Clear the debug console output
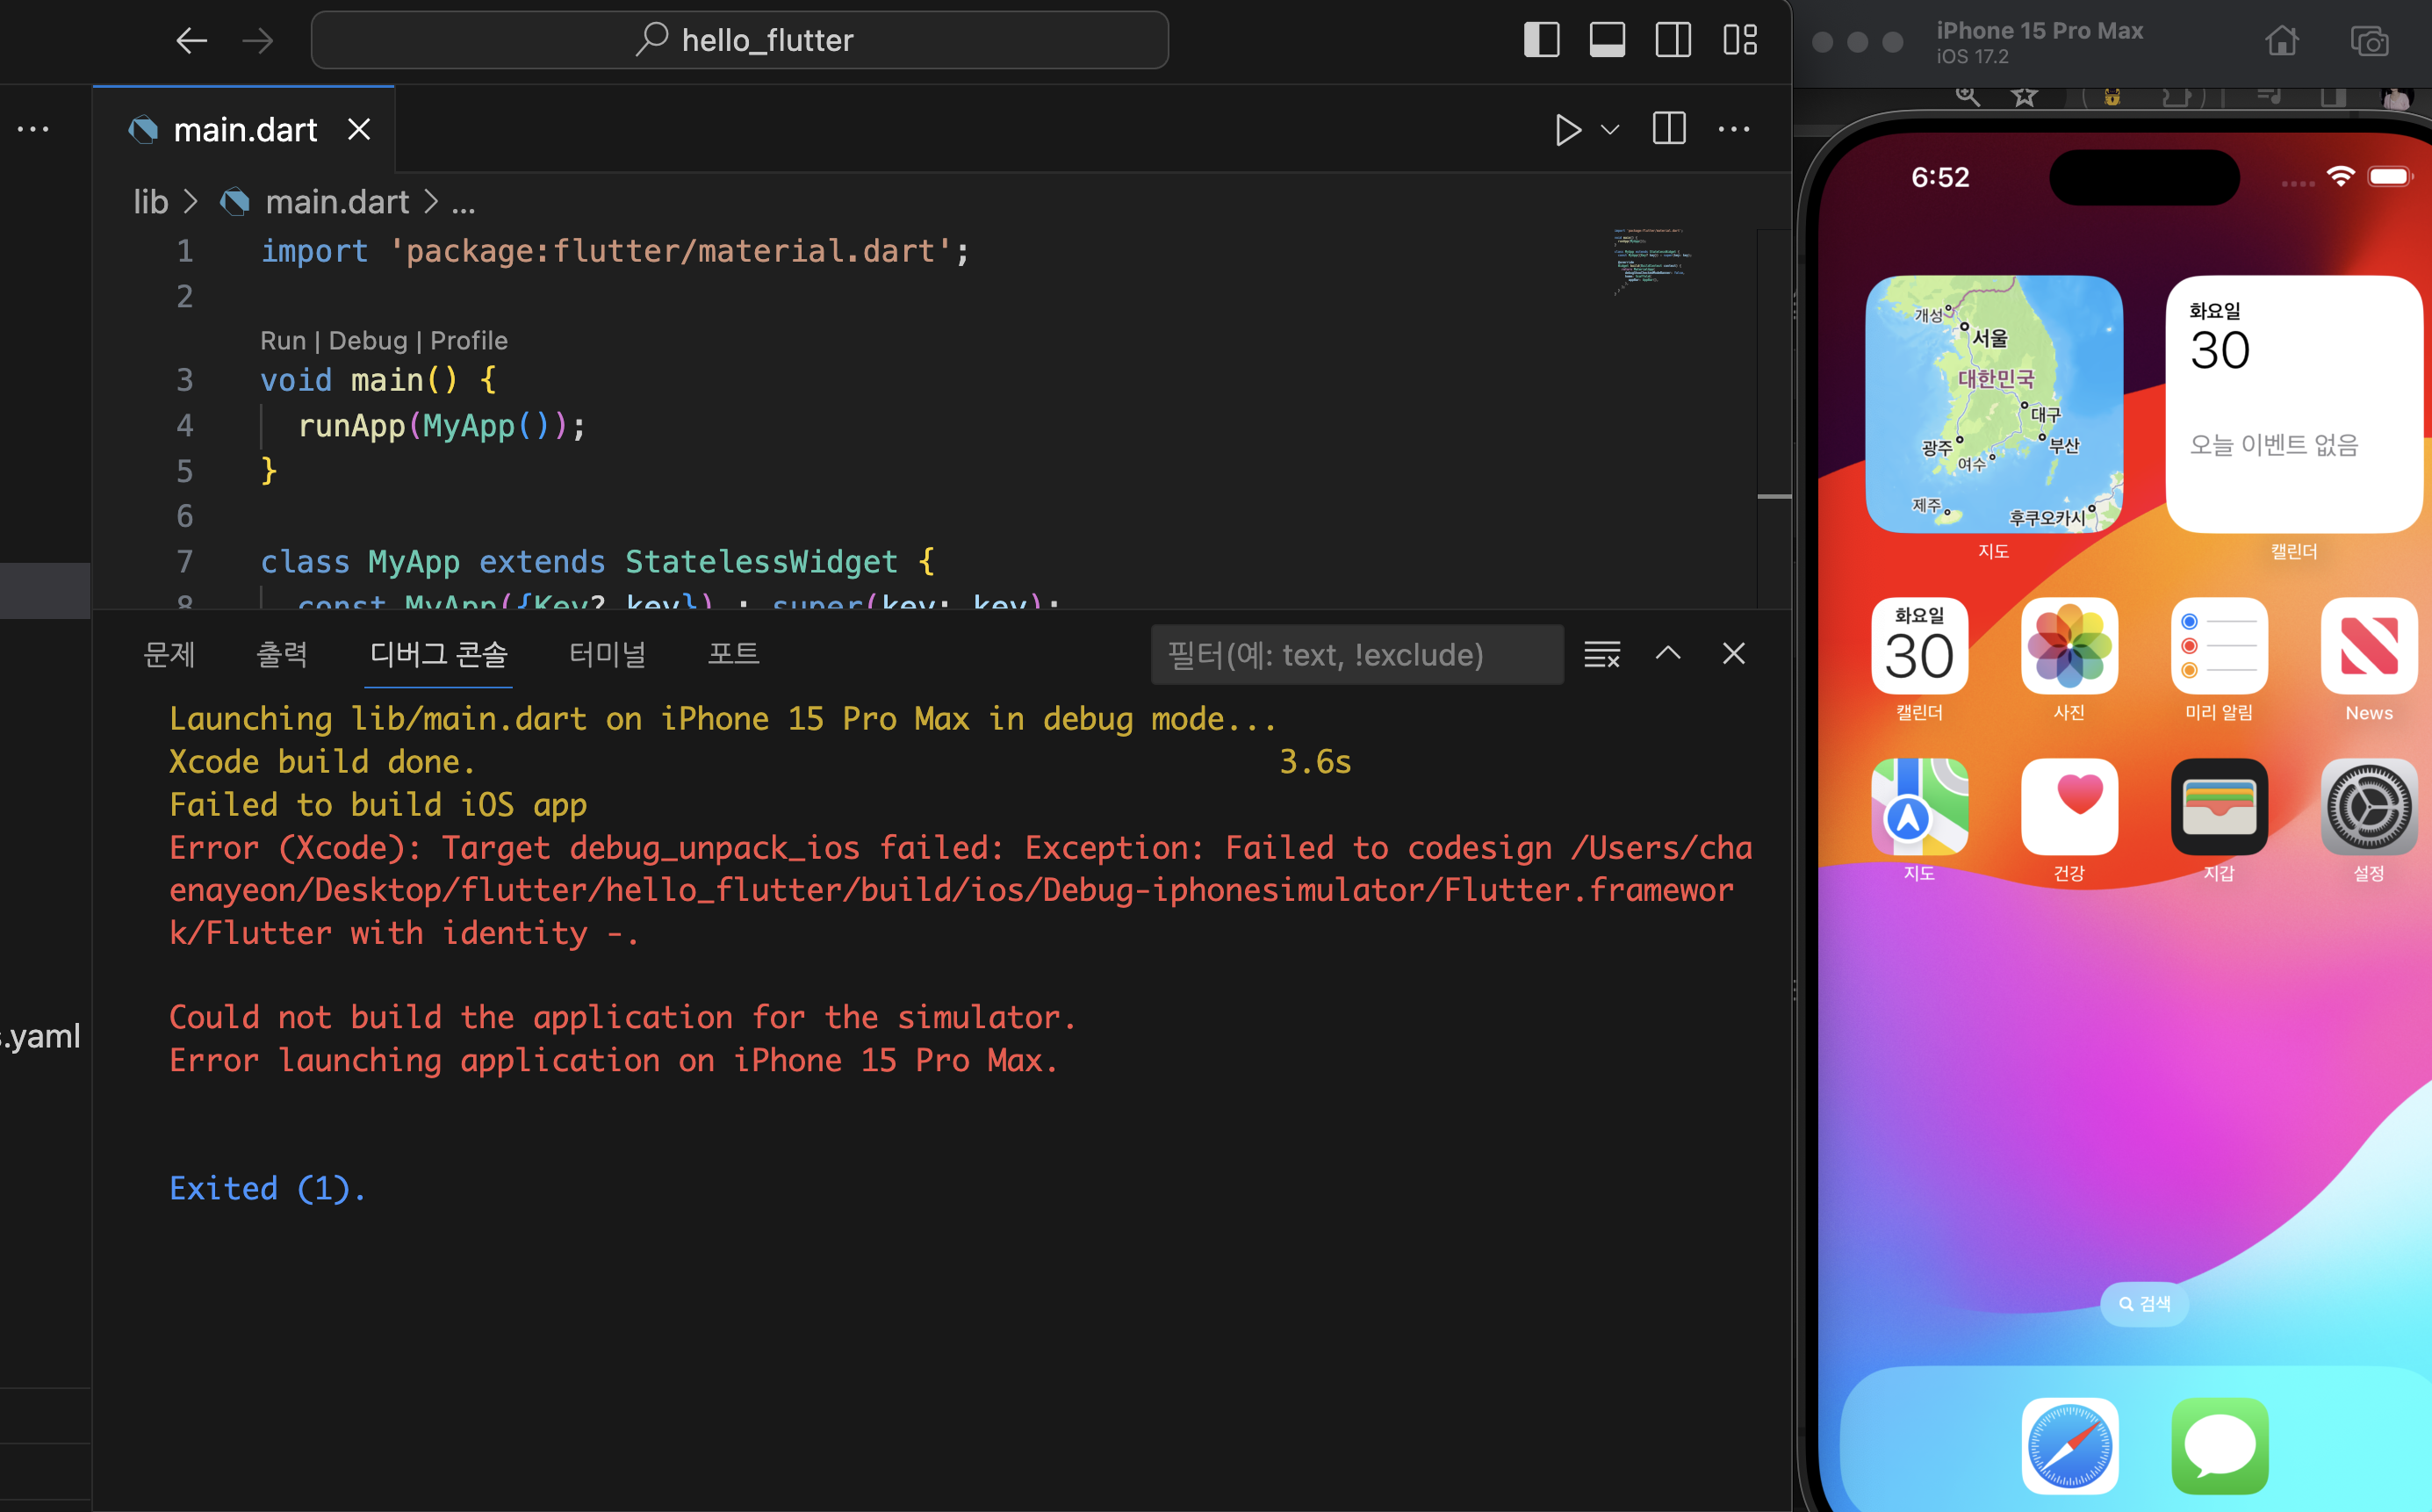Image resolution: width=2432 pixels, height=1512 pixels. coord(1602,654)
